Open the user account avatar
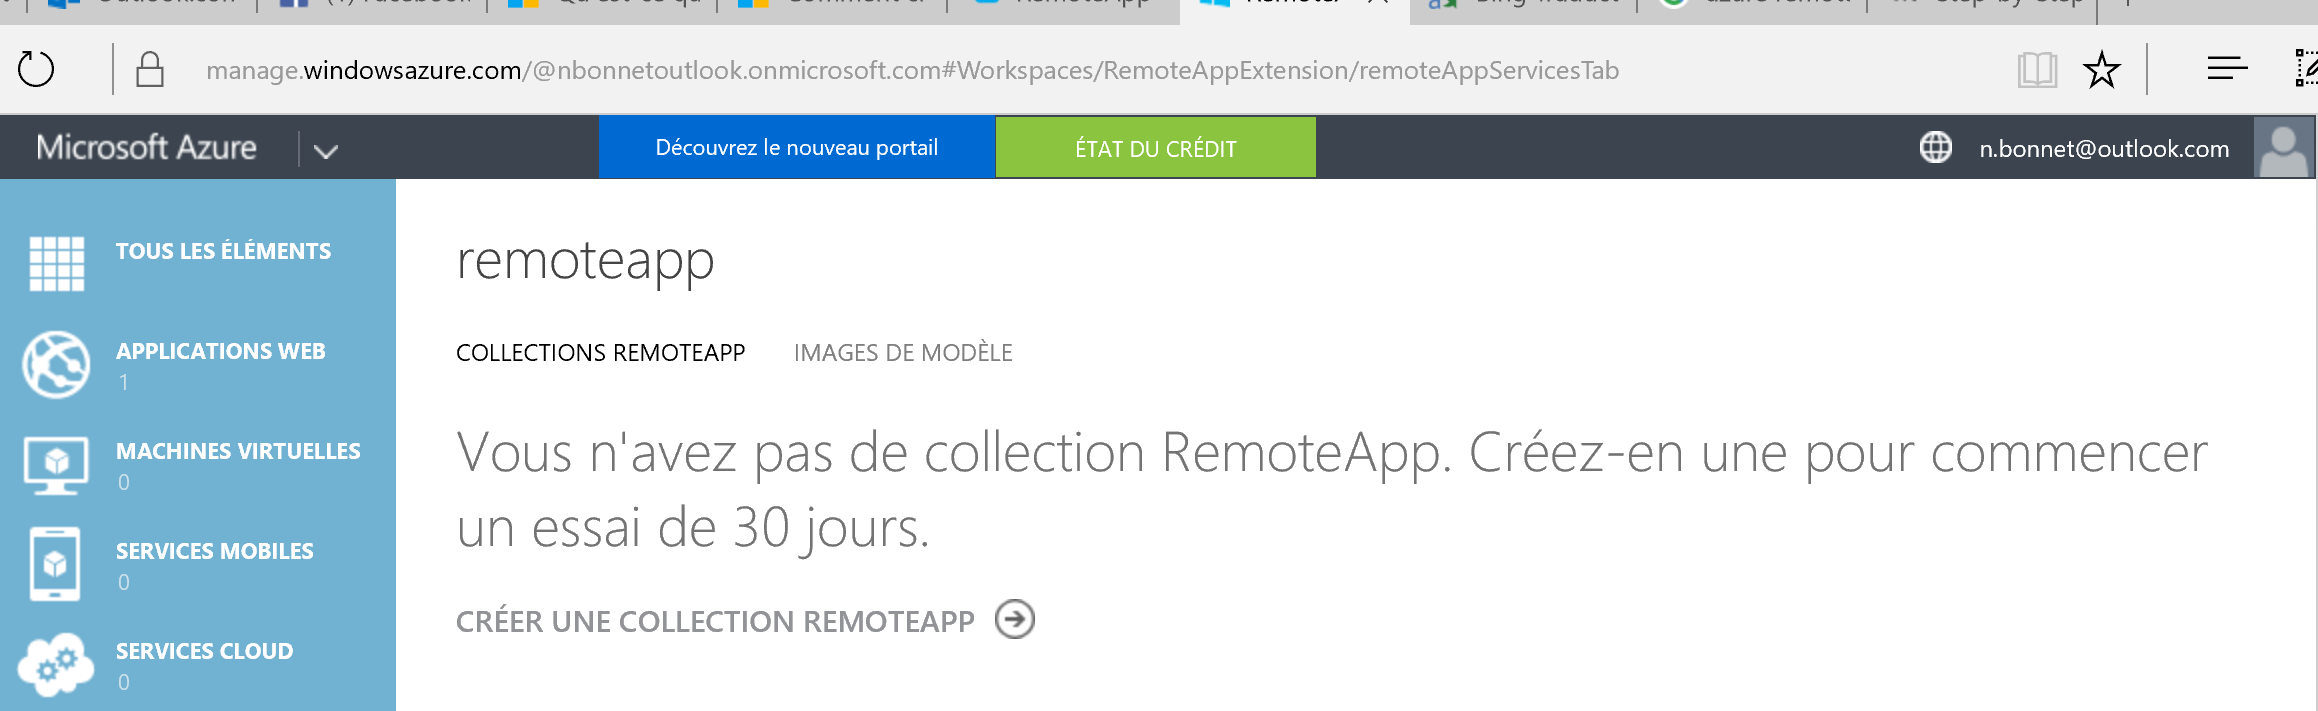Screen dimensions: 2318x711 [x=2284, y=148]
